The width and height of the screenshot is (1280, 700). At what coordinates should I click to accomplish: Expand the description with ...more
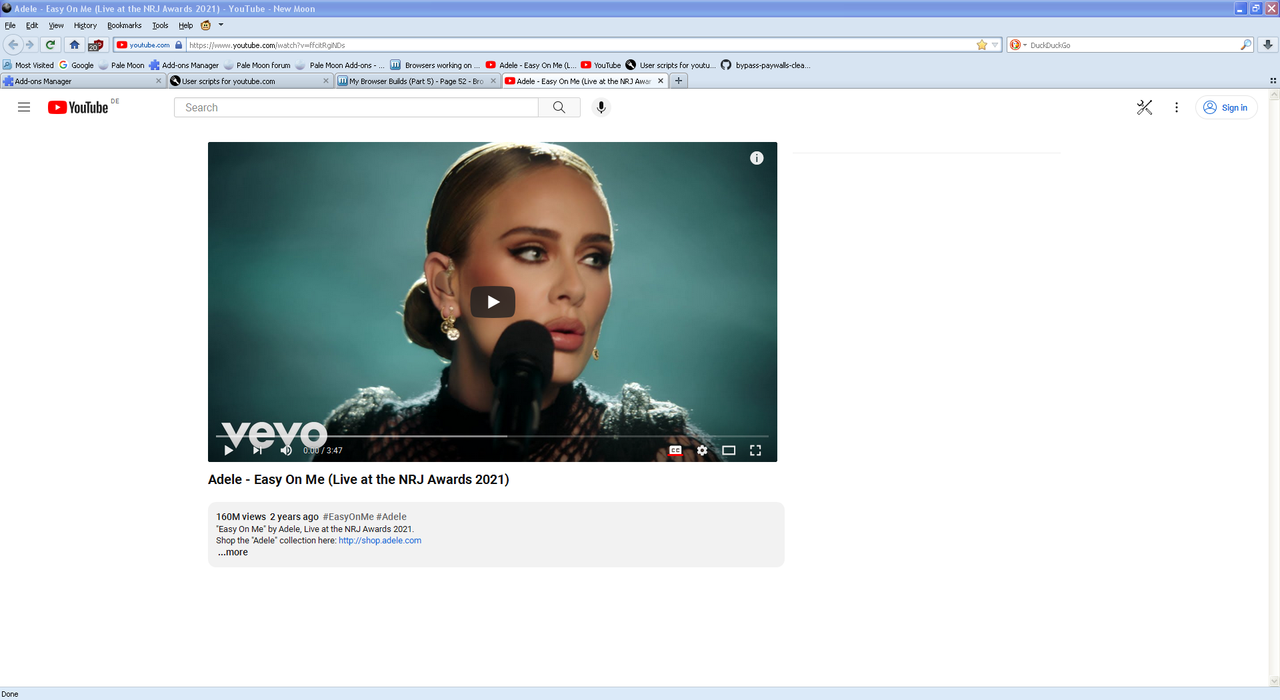pos(233,552)
